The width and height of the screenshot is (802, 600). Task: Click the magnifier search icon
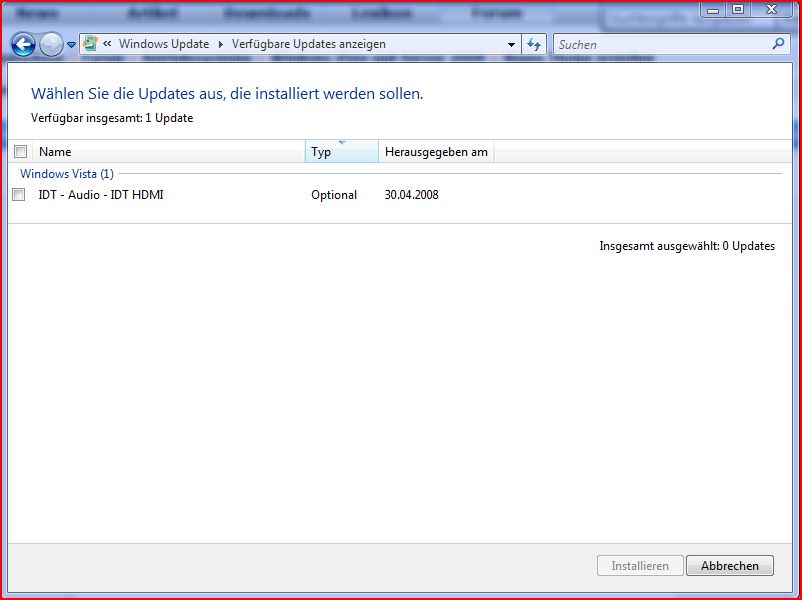coord(778,44)
